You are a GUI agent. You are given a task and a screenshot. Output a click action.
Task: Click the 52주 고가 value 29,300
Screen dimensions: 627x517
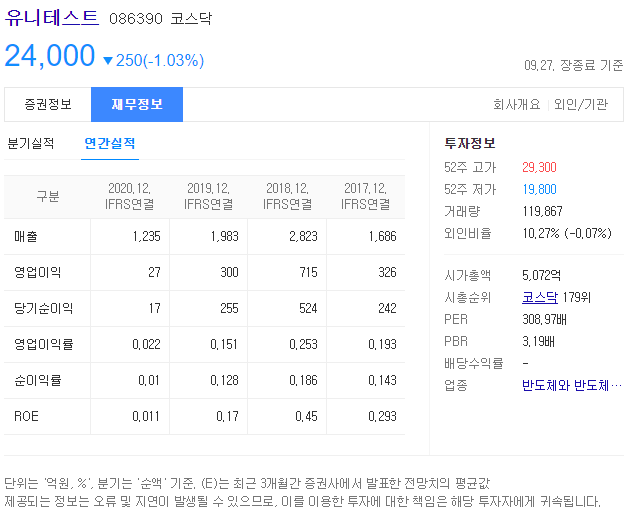(539, 167)
